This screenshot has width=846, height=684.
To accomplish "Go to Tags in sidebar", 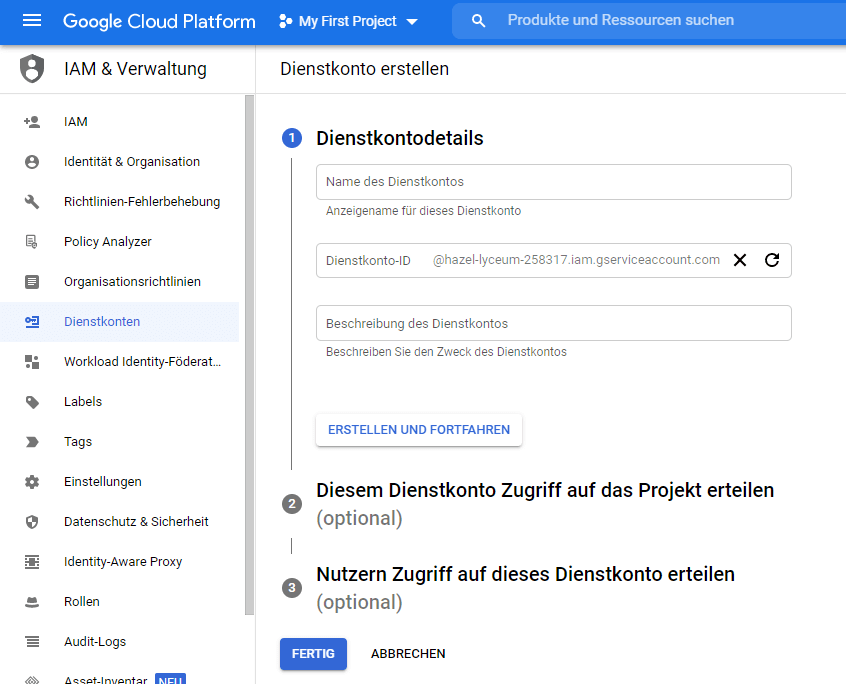I will pos(120,442).
